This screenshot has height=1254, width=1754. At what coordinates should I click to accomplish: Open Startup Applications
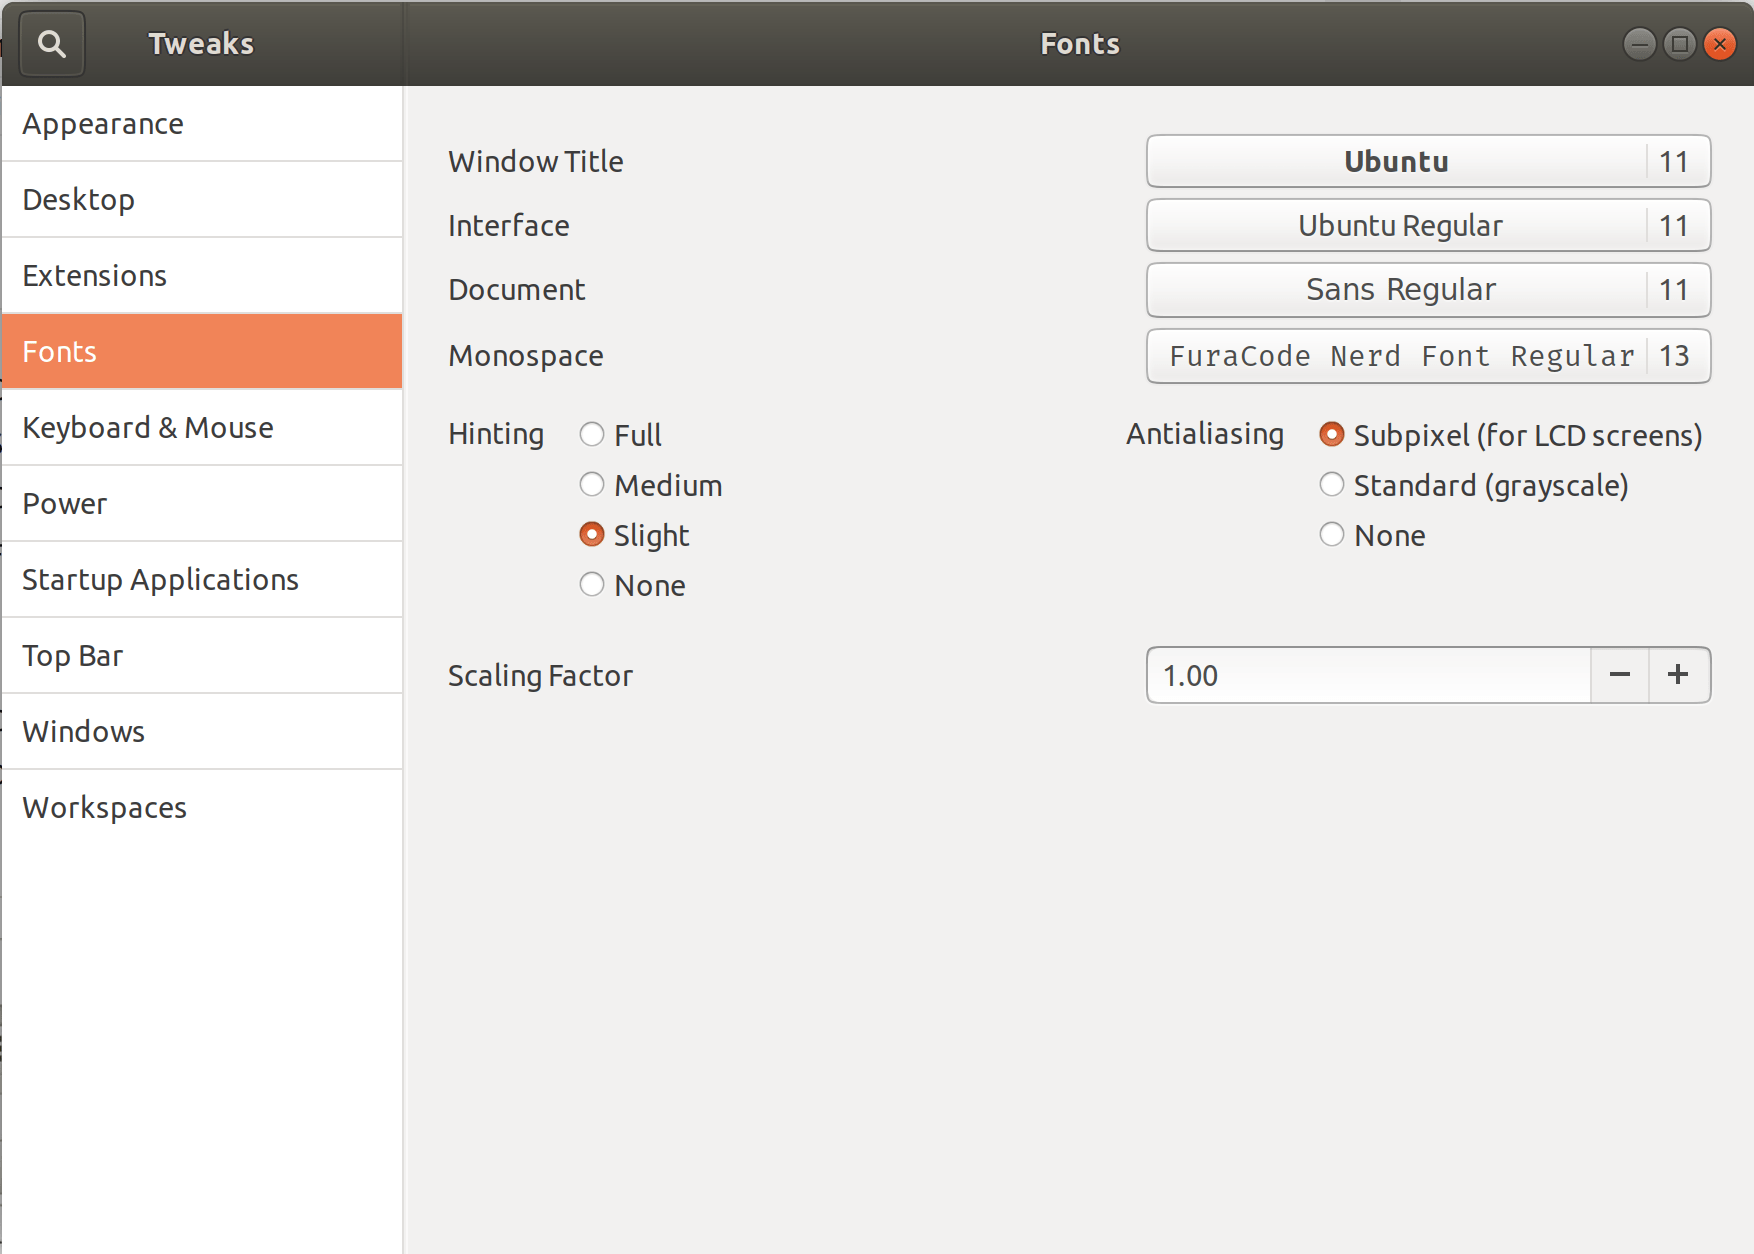tap(161, 579)
